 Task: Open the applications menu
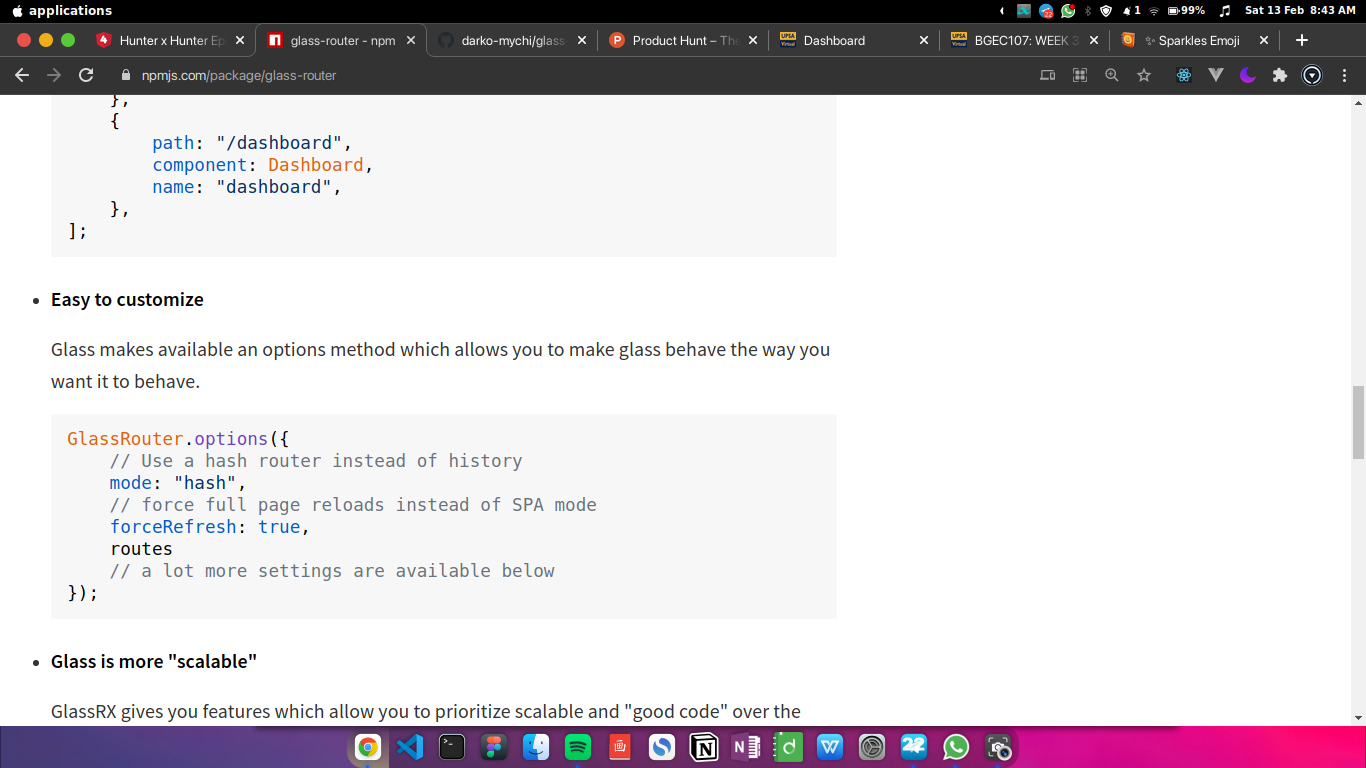click(70, 10)
